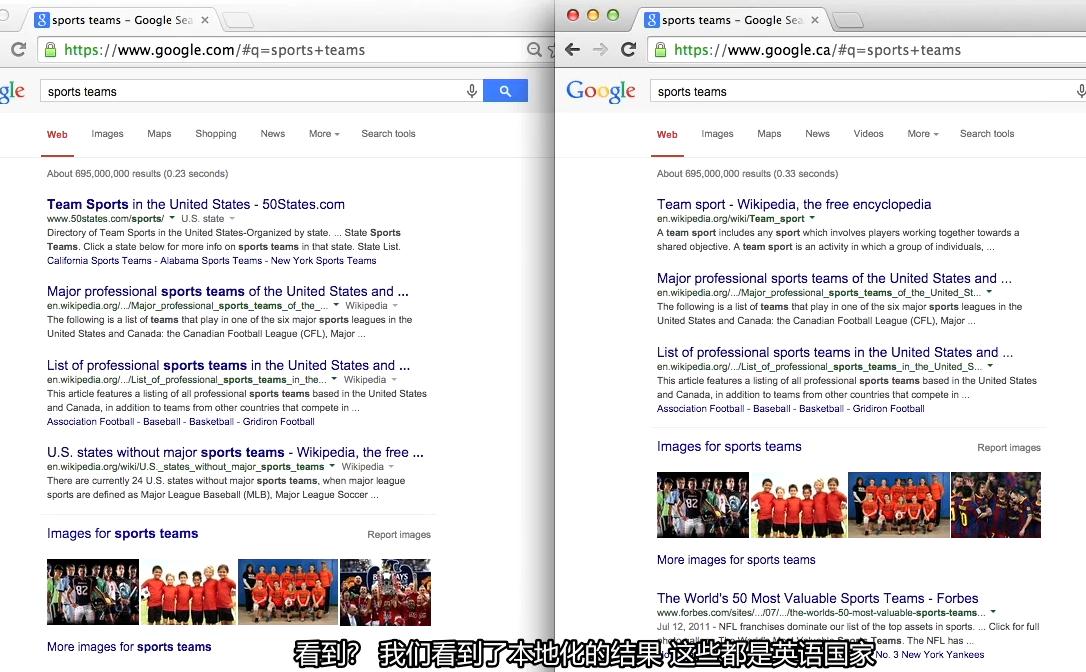Image resolution: width=1086 pixels, height=672 pixels.
Task: Open California Sports Teams sitelink
Action: click(99, 260)
